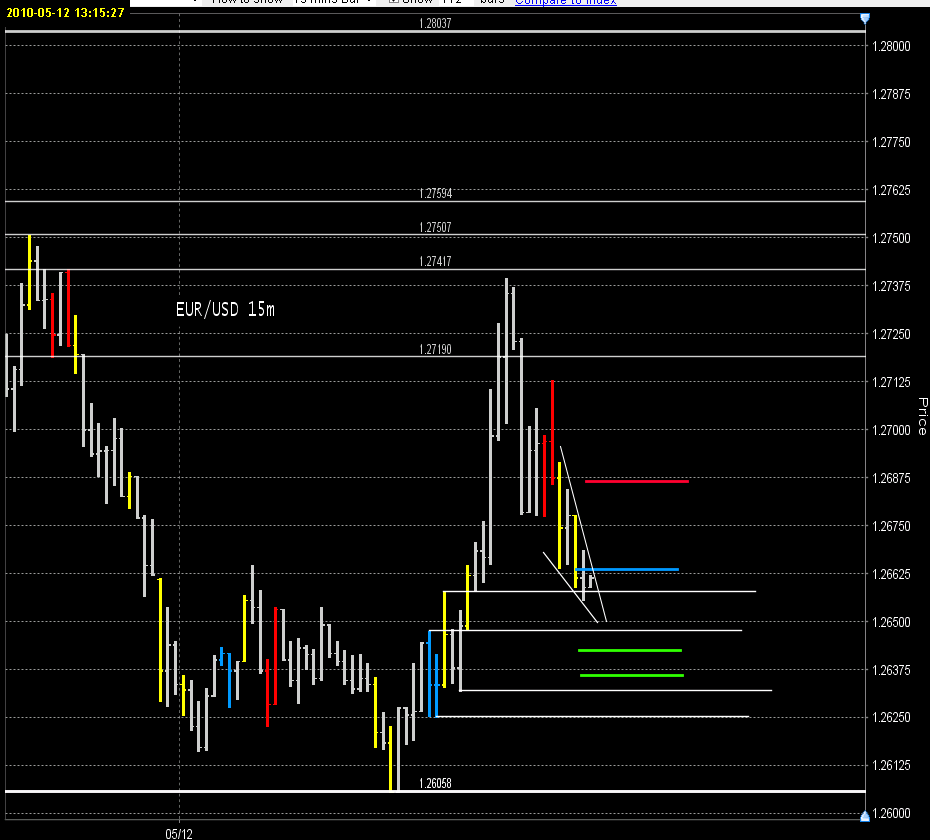Click the 1.26625 price axis value
The width and height of the screenshot is (930, 840).
tap(891, 574)
